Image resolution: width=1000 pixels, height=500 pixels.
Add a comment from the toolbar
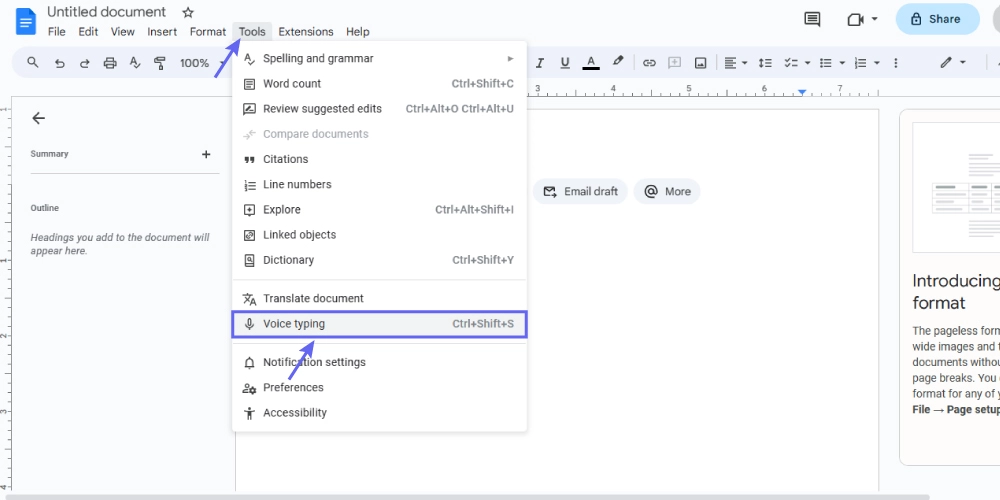[675, 62]
